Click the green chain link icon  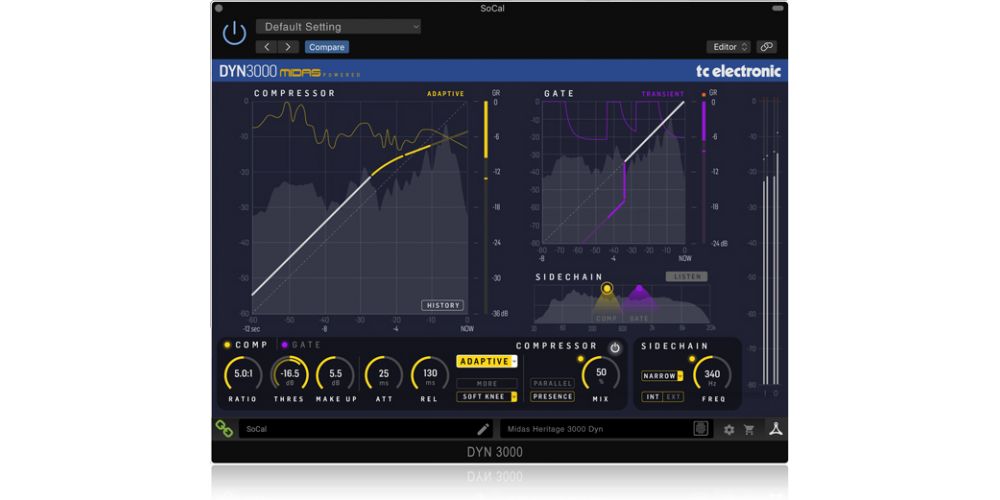pos(224,429)
